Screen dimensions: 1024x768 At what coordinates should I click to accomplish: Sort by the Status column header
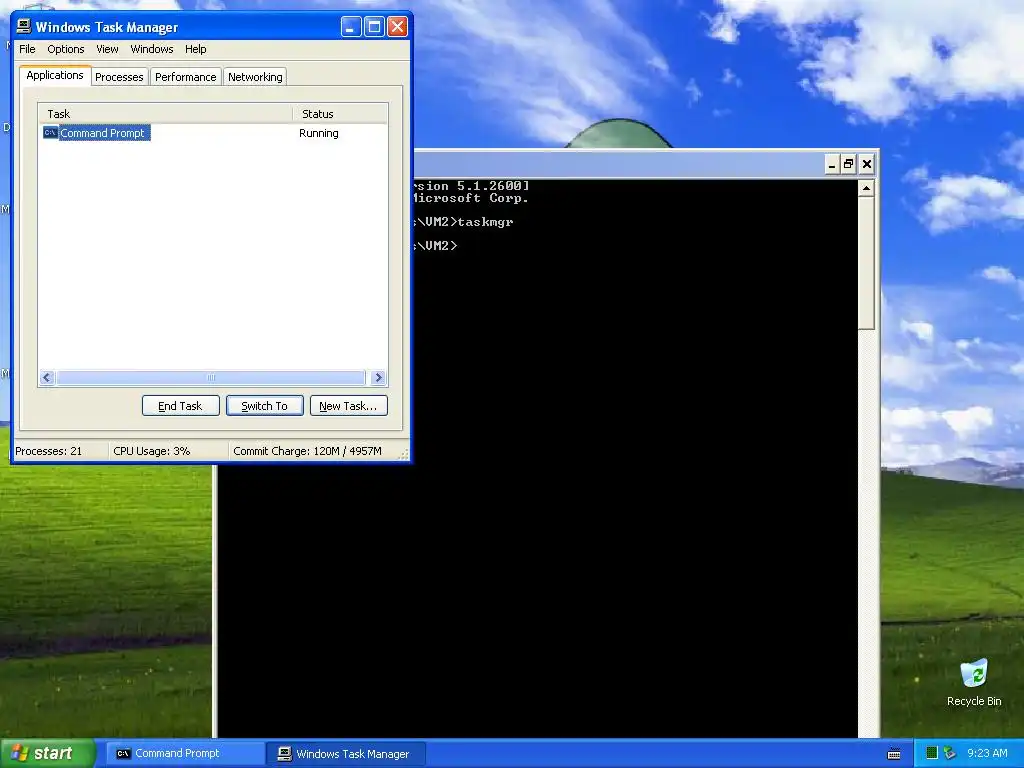340,114
